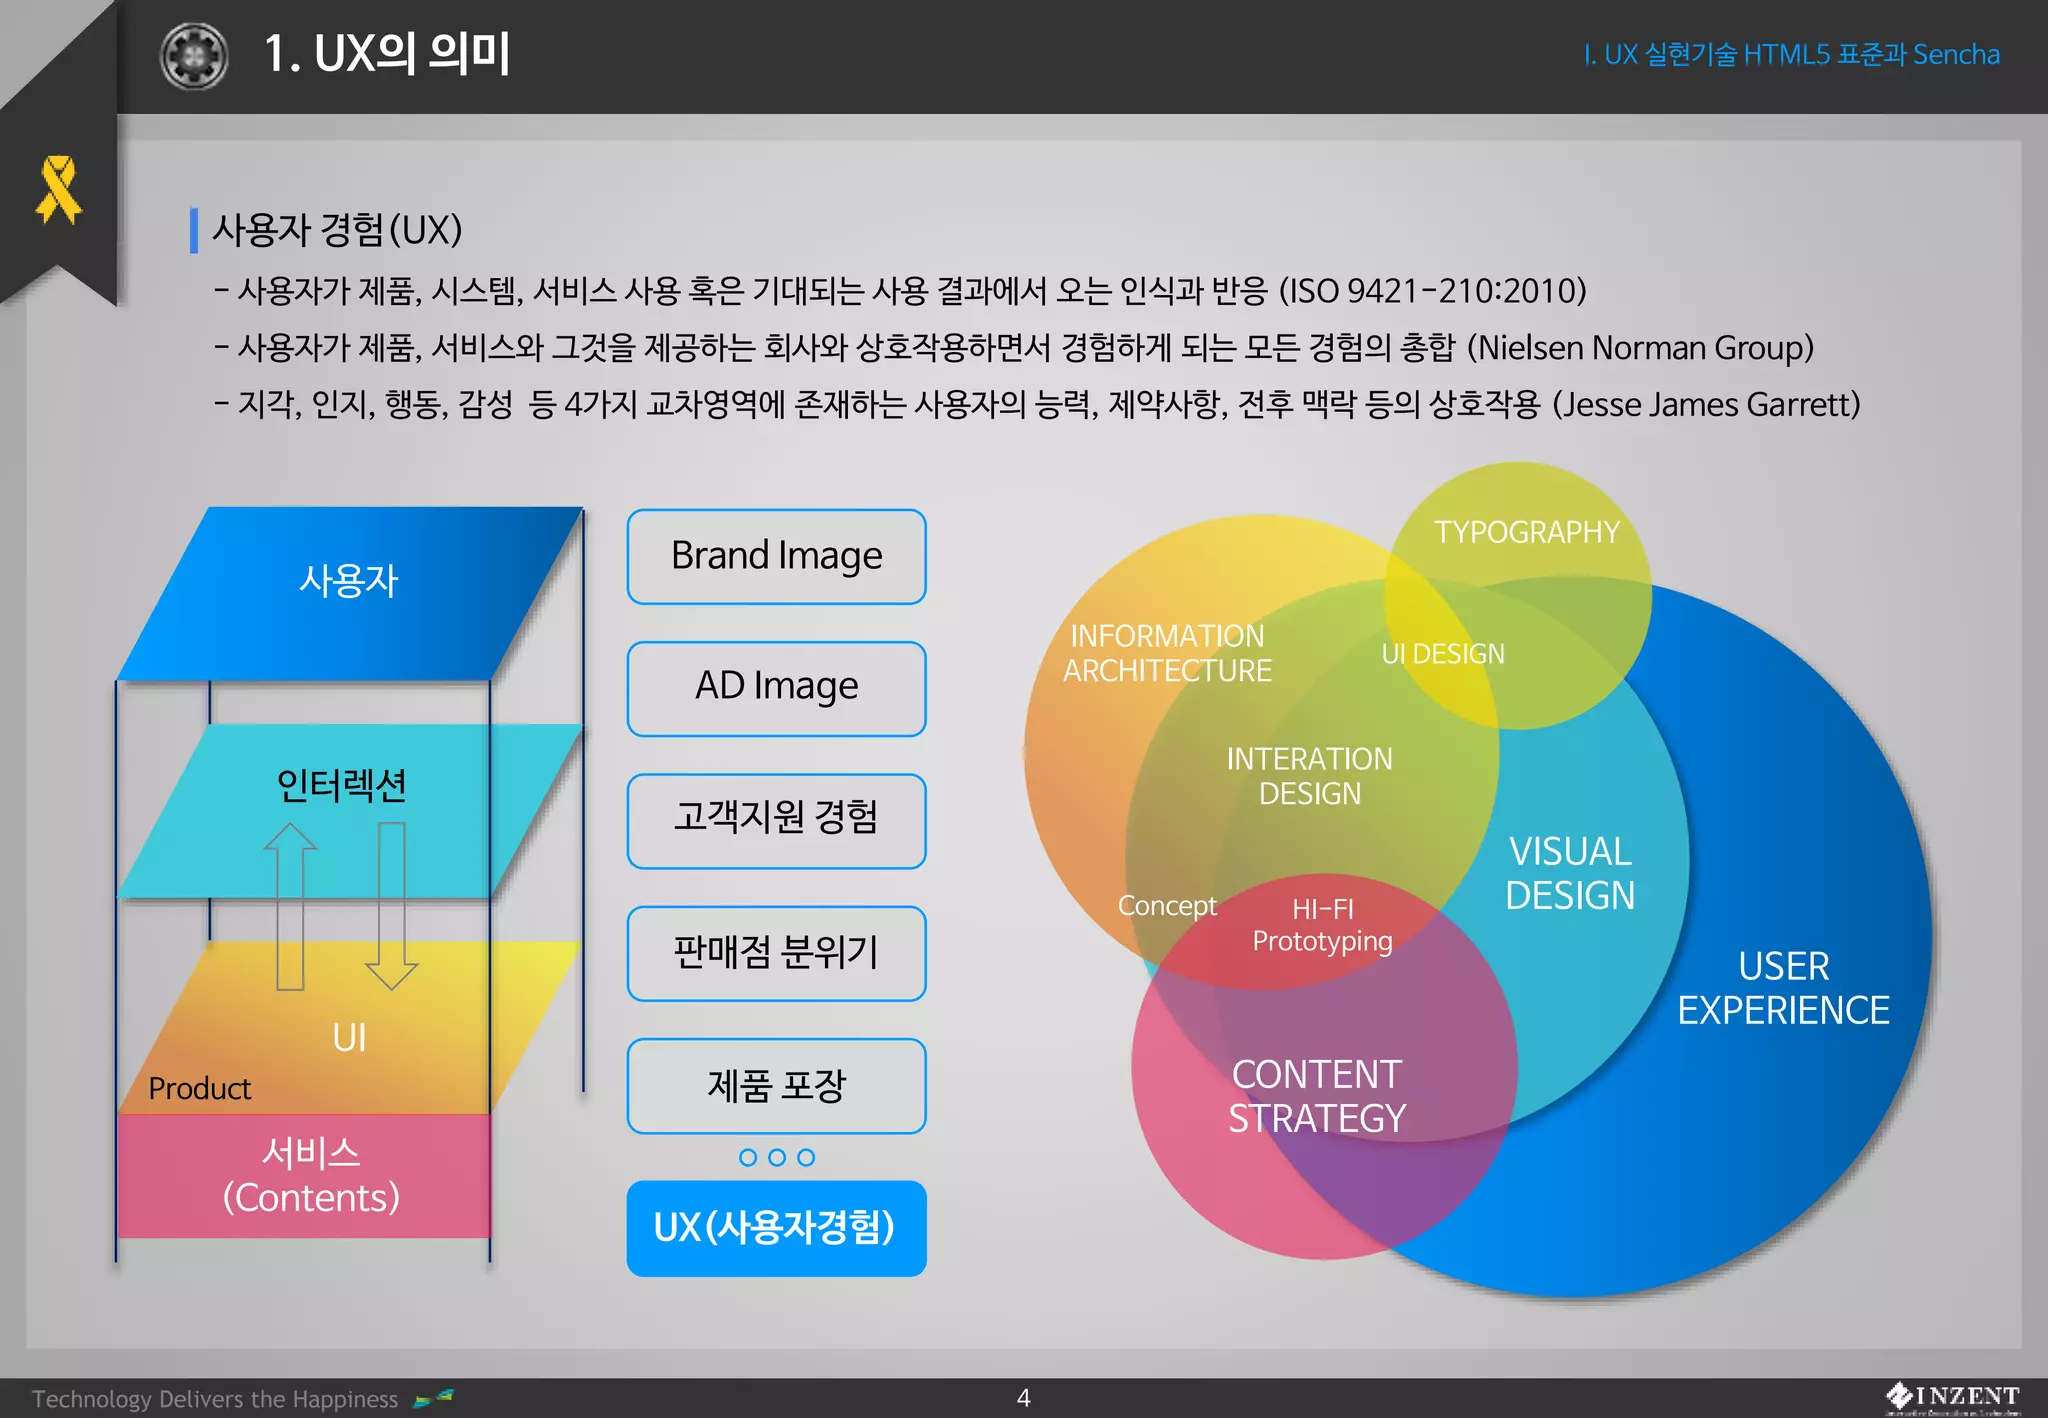2048x1418 pixels.
Task: Click the downward arrow above the UI layer
Action: click(391, 906)
